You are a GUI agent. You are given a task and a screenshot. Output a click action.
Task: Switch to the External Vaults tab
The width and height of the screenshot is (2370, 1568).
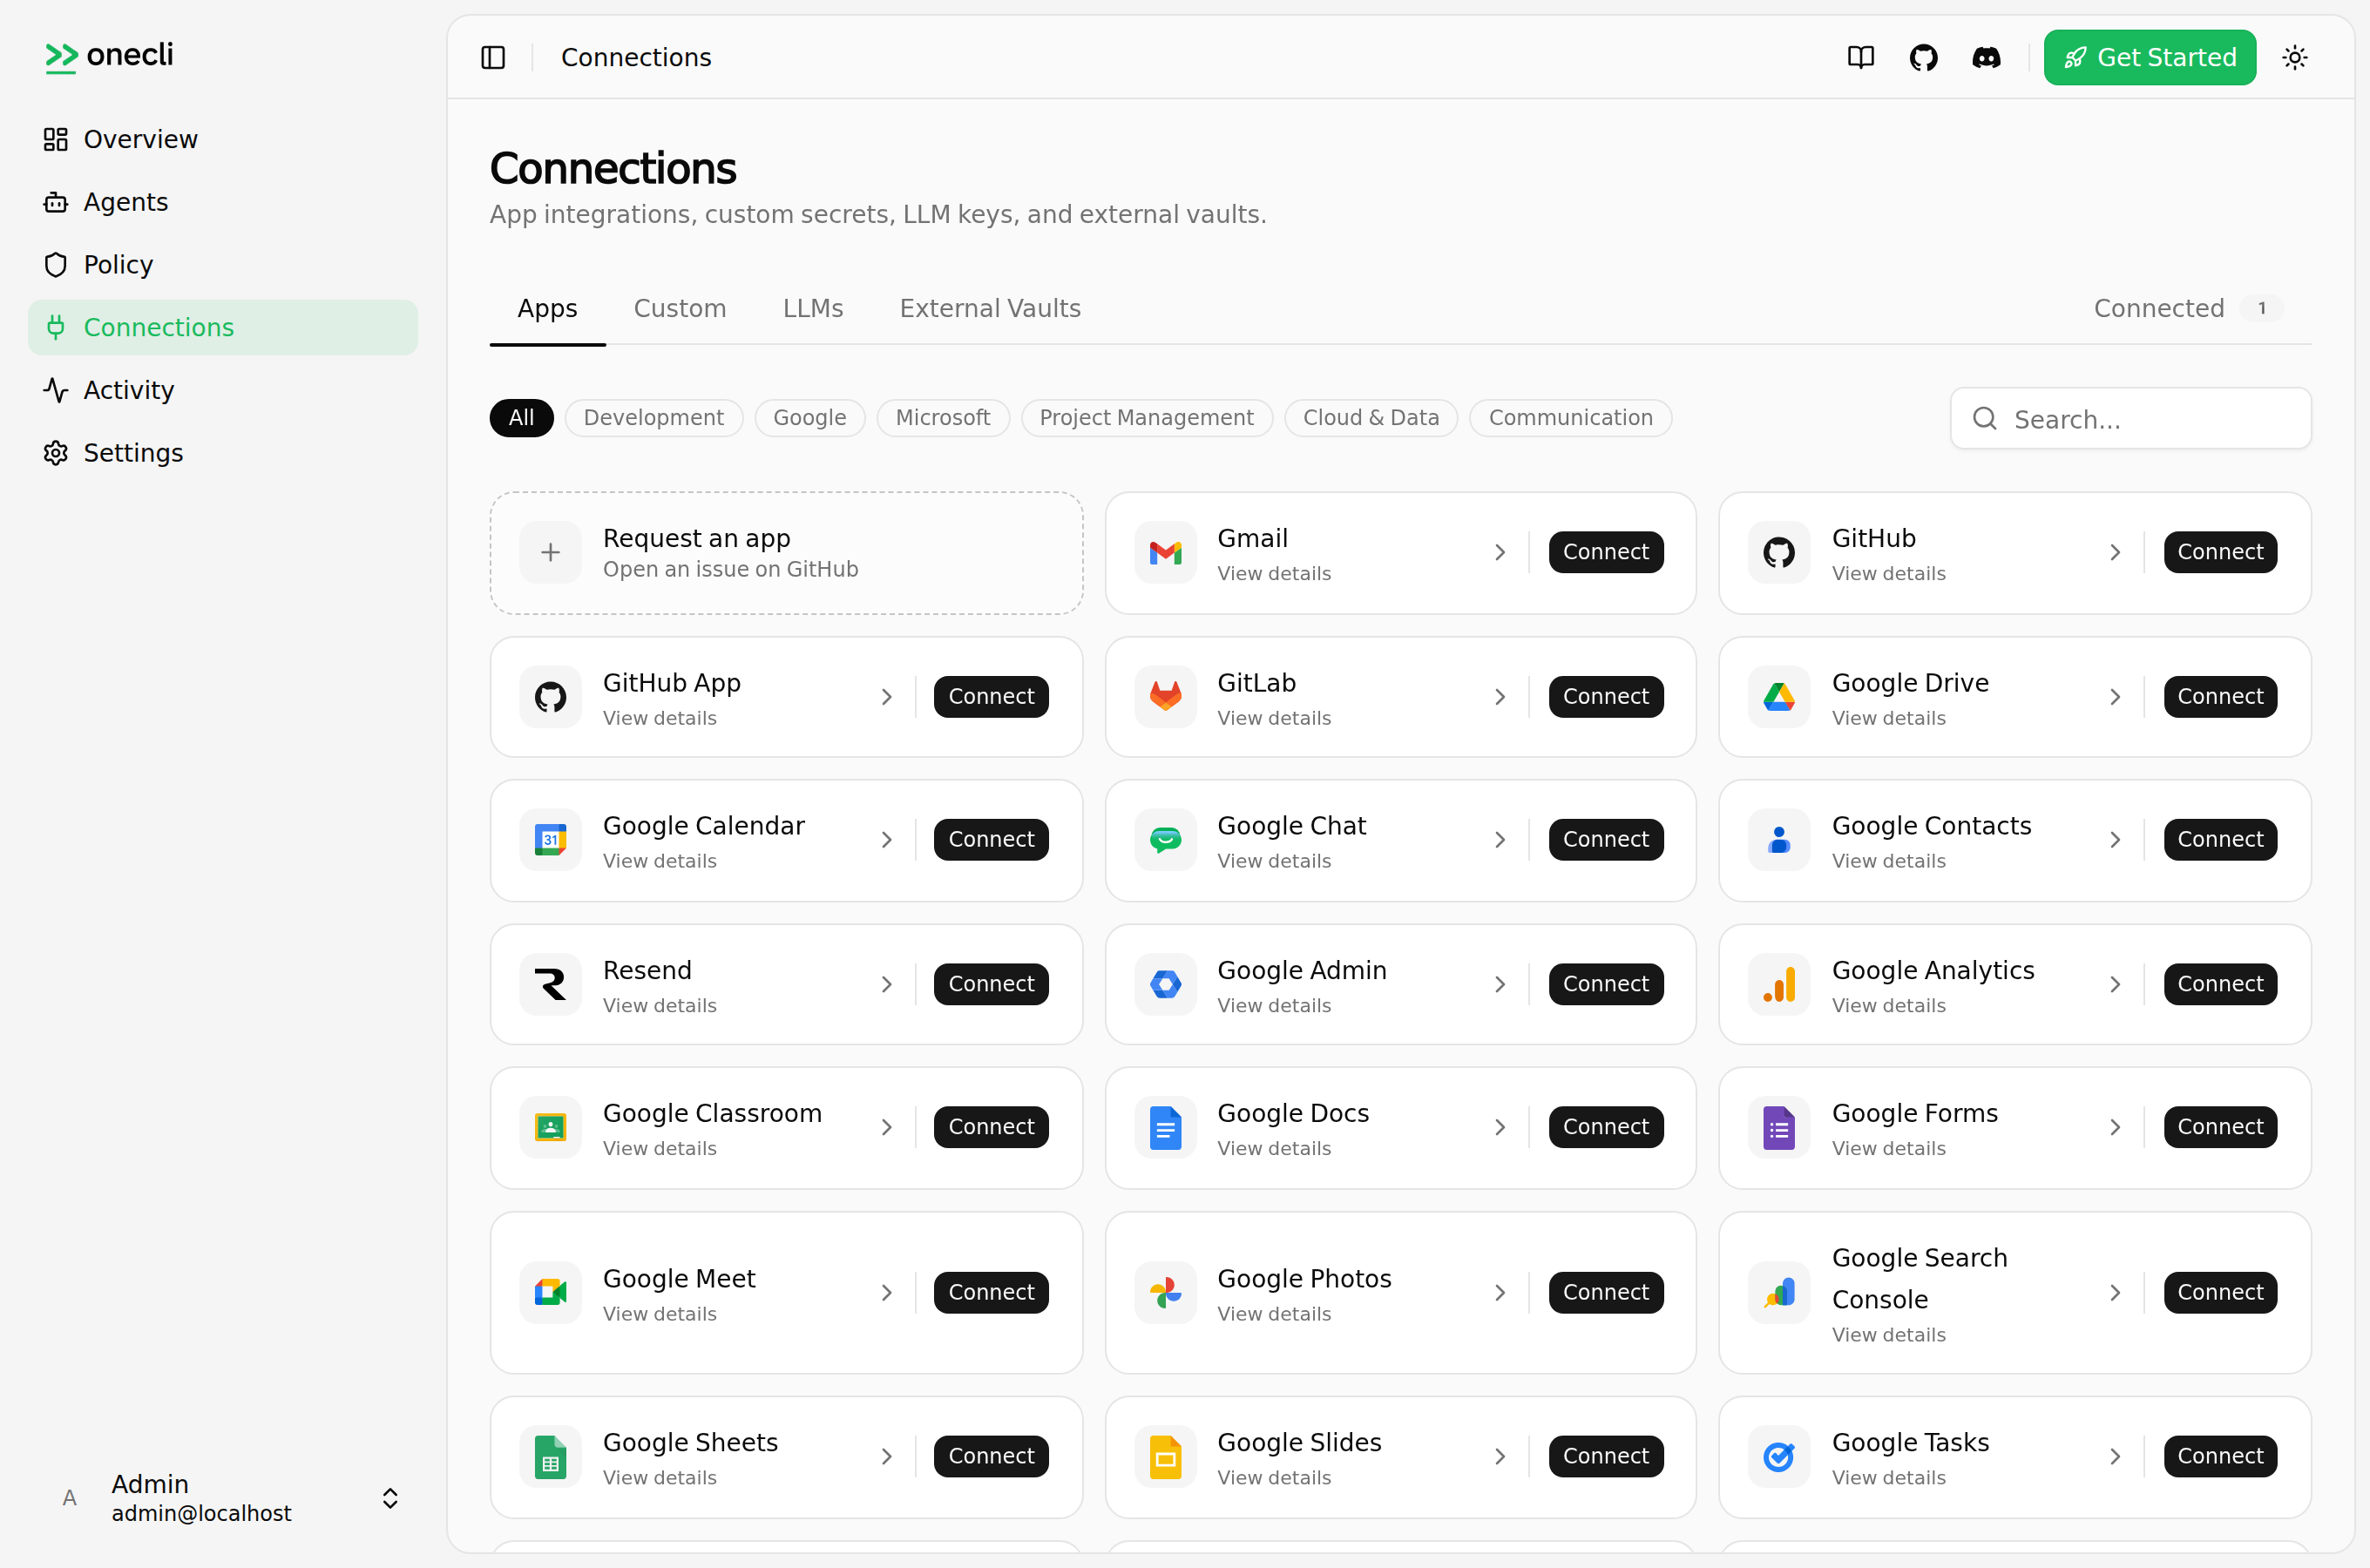990,308
